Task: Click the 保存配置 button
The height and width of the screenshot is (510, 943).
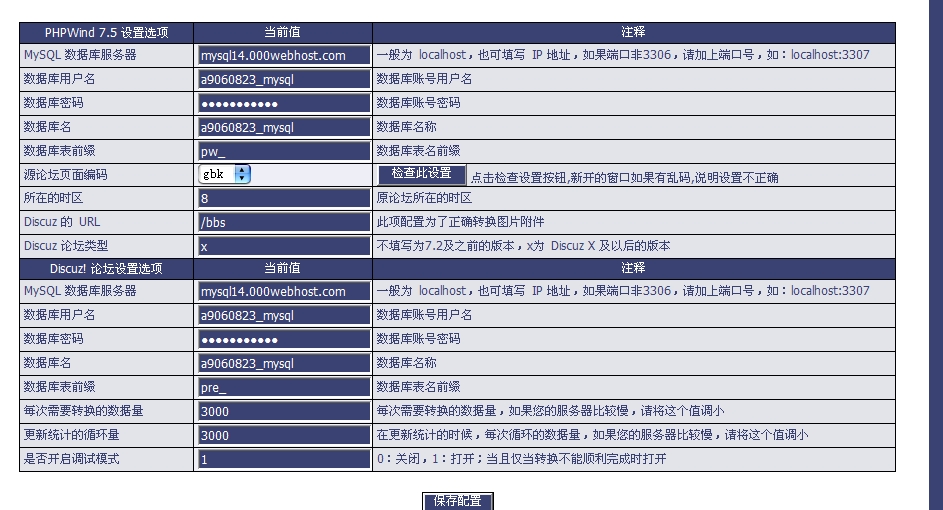Action: [458, 501]
